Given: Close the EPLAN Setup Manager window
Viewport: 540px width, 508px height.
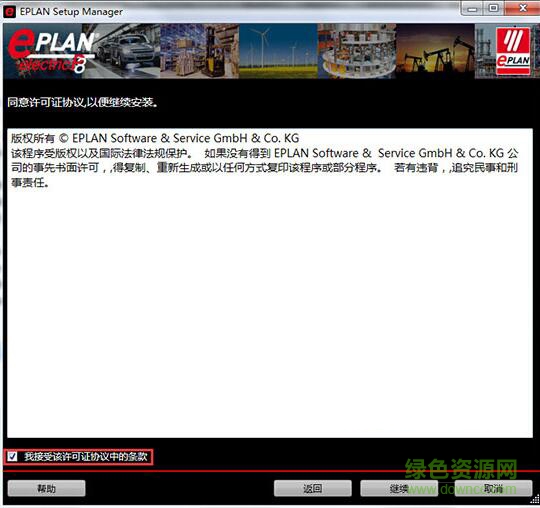Looking at the screenshot, I should (522, 8).
